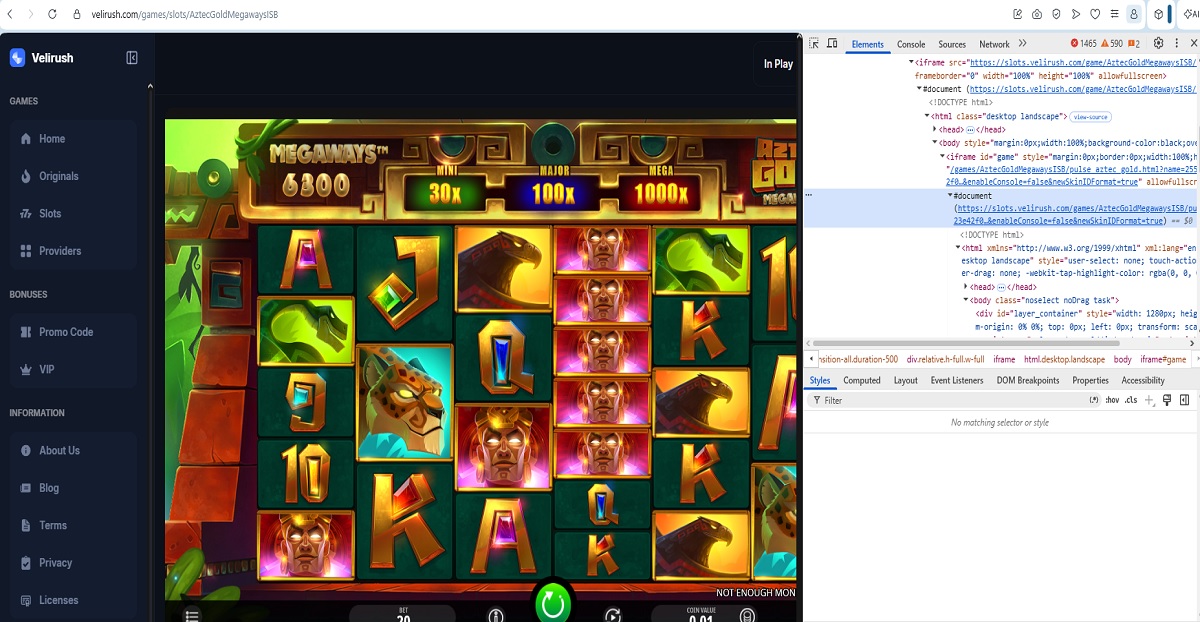Click the iframe#game breadcrumb
Image resolution: width=1200 pixels, height=622 pixels.
pyautogui.click(x=1163, y=359)
